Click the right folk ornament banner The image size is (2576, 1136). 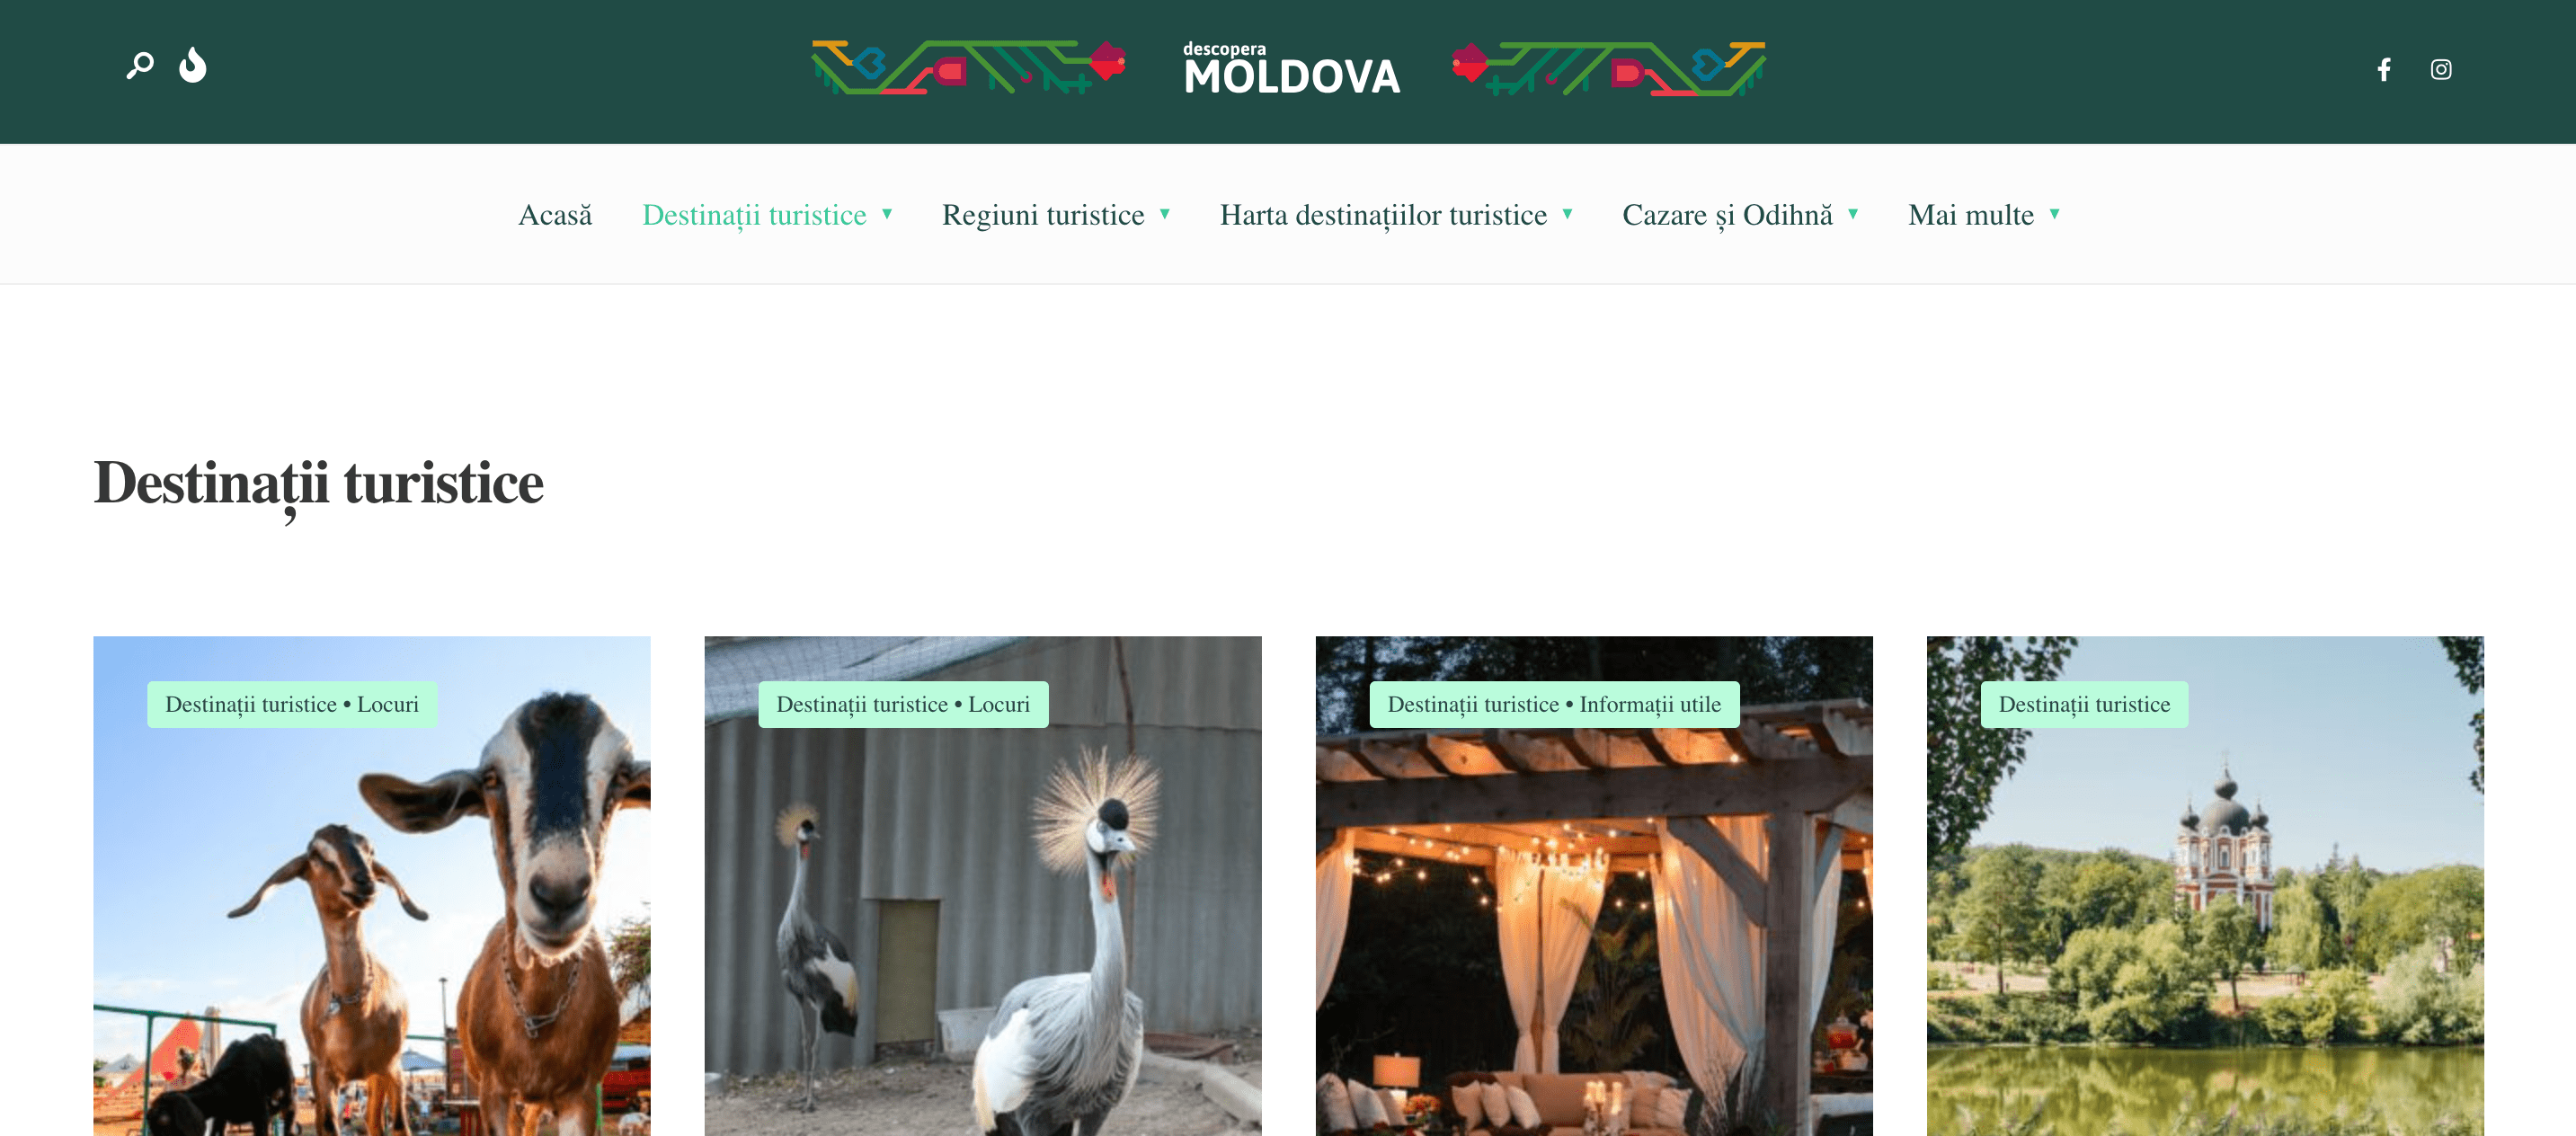(1608, 68)
